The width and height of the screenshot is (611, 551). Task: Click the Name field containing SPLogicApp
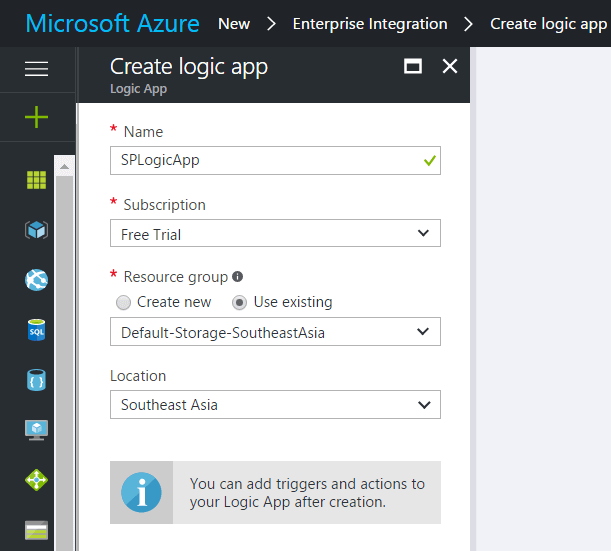pos(265,160)
